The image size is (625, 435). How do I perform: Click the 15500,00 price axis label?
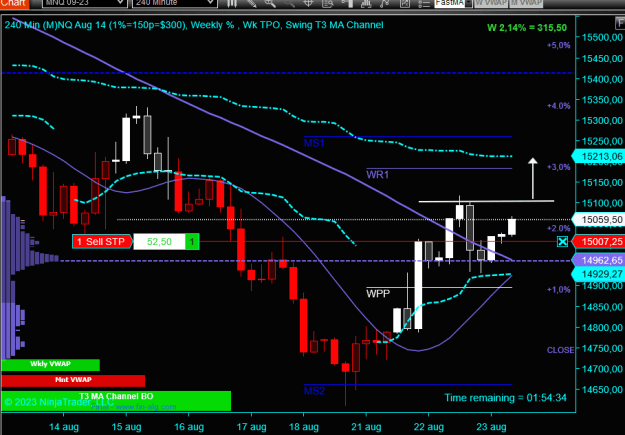(x=602, y=37)
